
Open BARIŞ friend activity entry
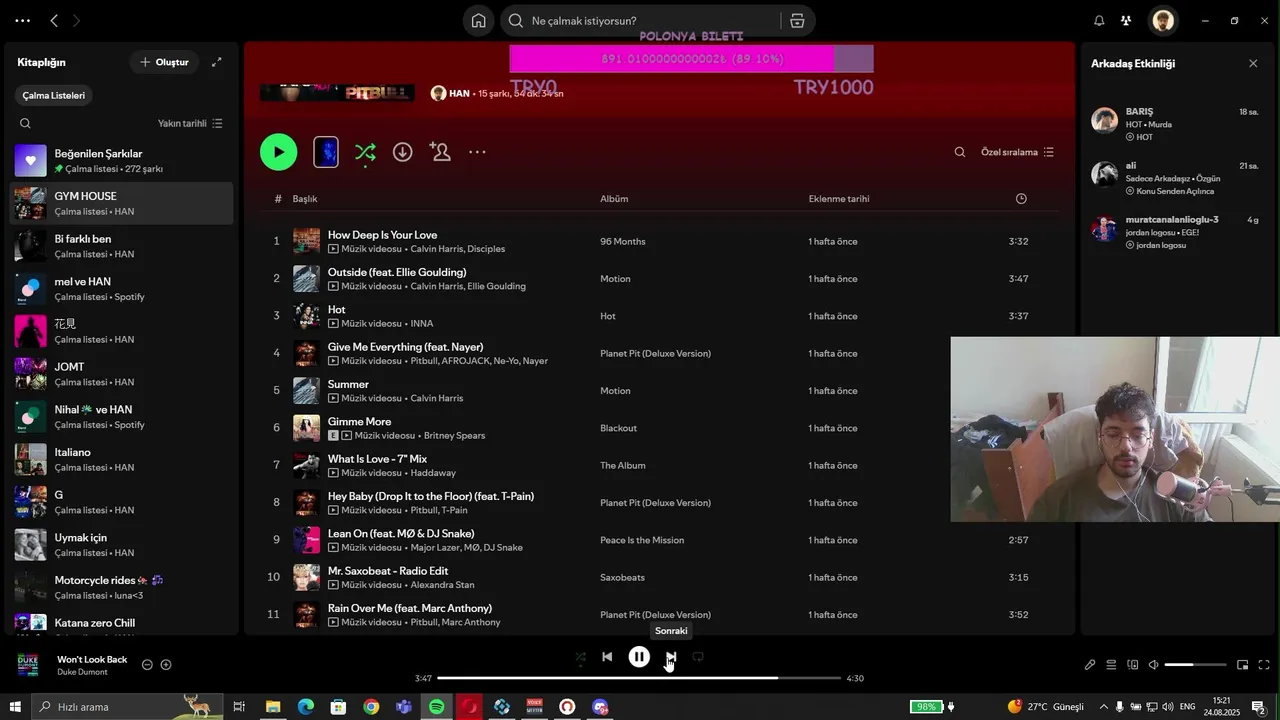pos(1176,124)
